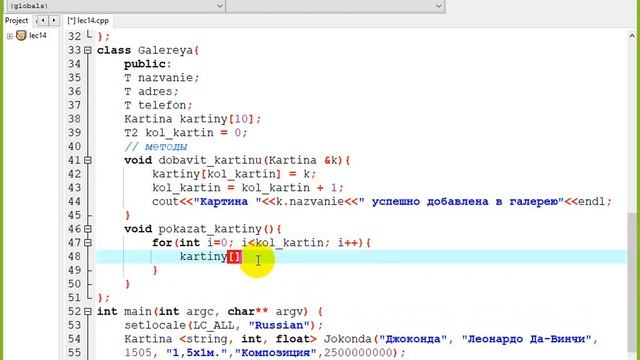Click the scroll up arrow of the editor scrollbar
The height and width of the screenshot is (360, 640).
[632, 36]
